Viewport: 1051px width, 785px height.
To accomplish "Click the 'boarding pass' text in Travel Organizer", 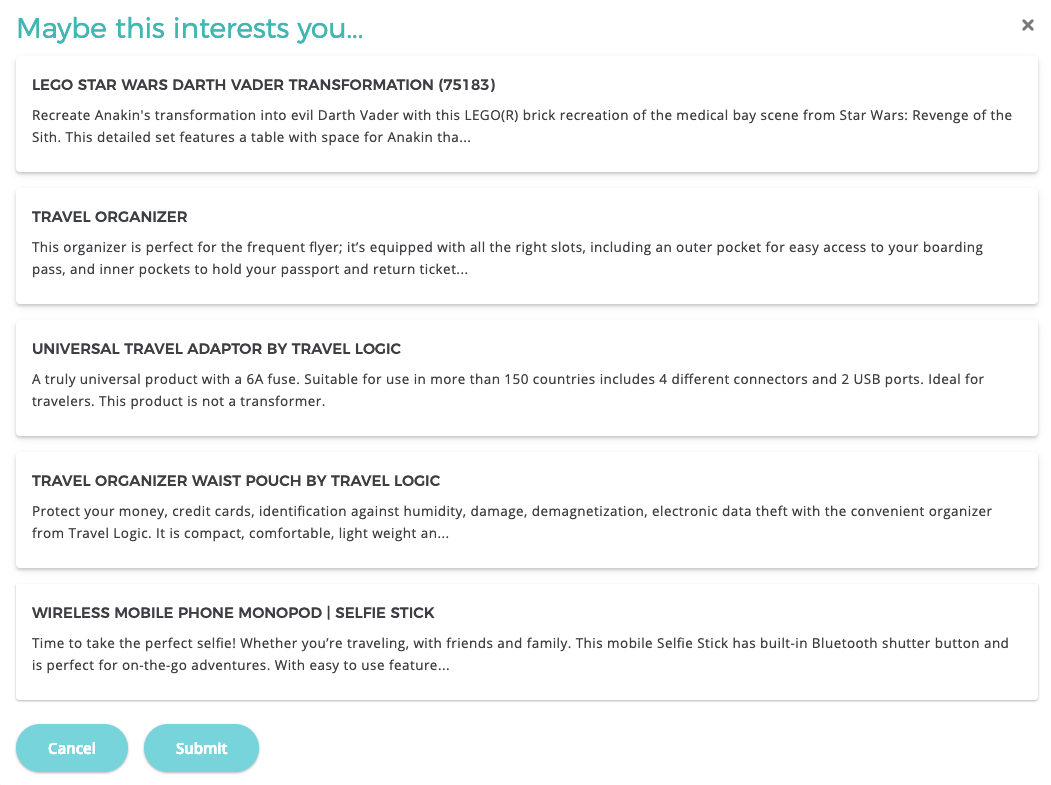I will tap(942, 247).
